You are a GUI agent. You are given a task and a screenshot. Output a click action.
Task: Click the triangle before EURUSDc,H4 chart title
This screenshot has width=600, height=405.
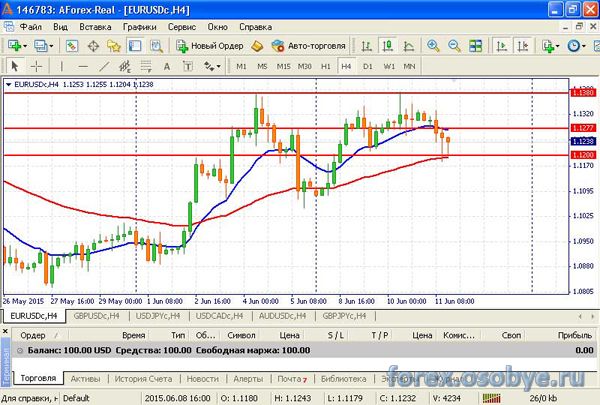[x=8, y=85]
